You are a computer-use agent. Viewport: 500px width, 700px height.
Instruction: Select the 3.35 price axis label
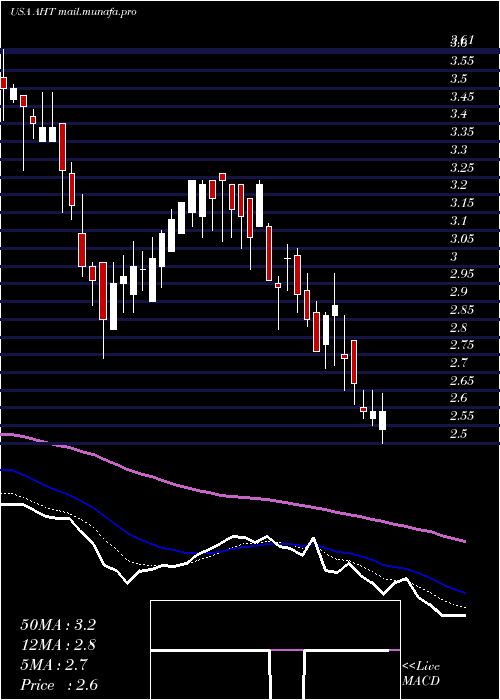[462, 132]
